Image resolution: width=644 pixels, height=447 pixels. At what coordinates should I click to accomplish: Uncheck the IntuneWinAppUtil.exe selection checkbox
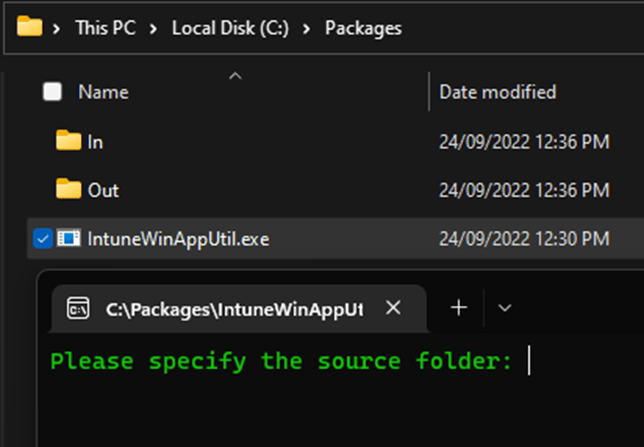pos(42,238)
